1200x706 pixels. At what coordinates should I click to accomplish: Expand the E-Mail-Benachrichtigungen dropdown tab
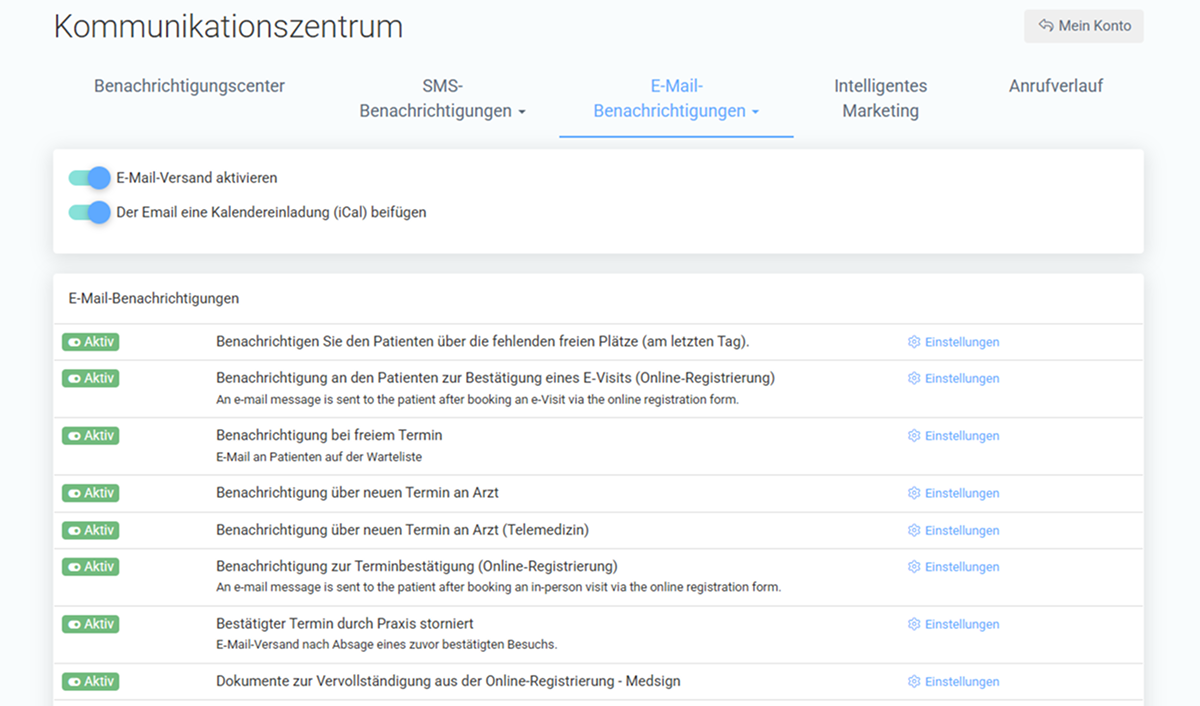[x=676, y=98]
